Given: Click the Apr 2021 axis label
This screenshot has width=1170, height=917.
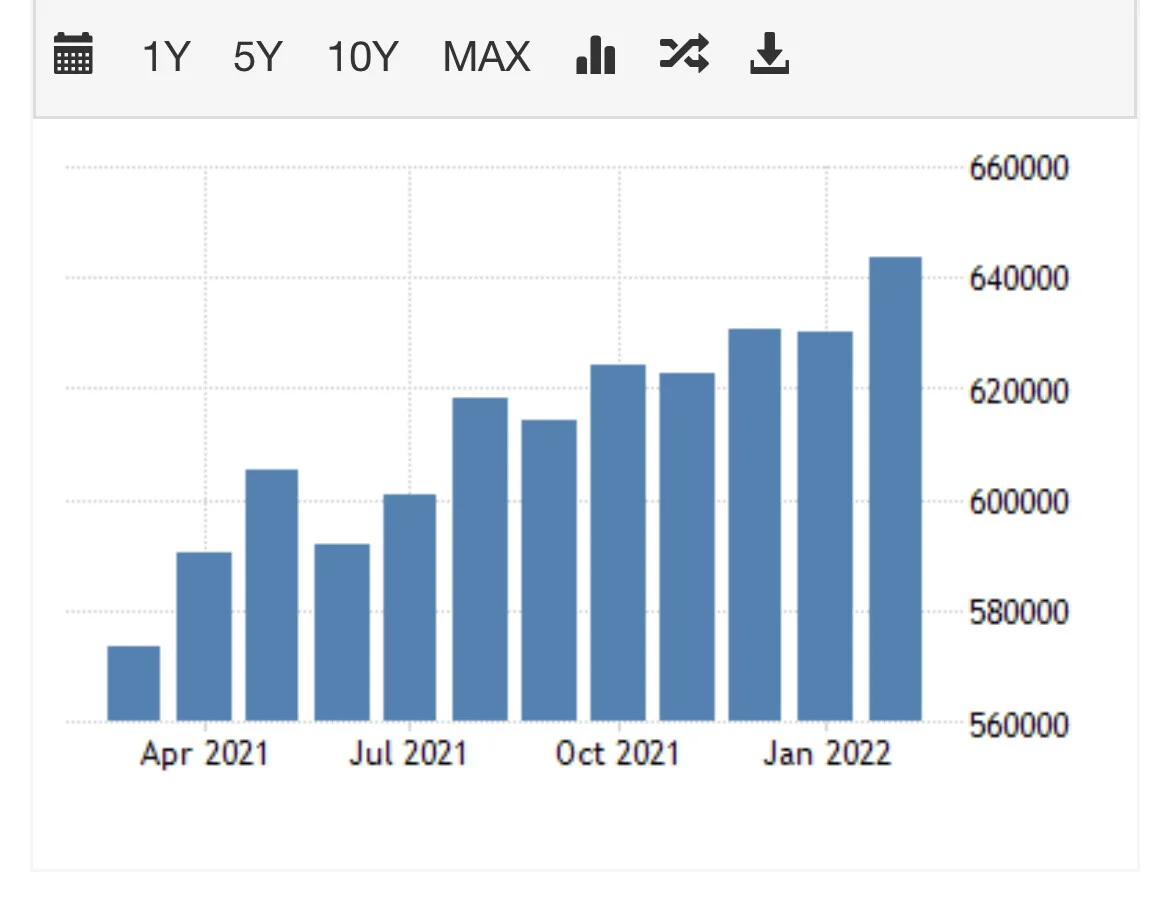Looking at the screenshot, I should click(204, 753).
